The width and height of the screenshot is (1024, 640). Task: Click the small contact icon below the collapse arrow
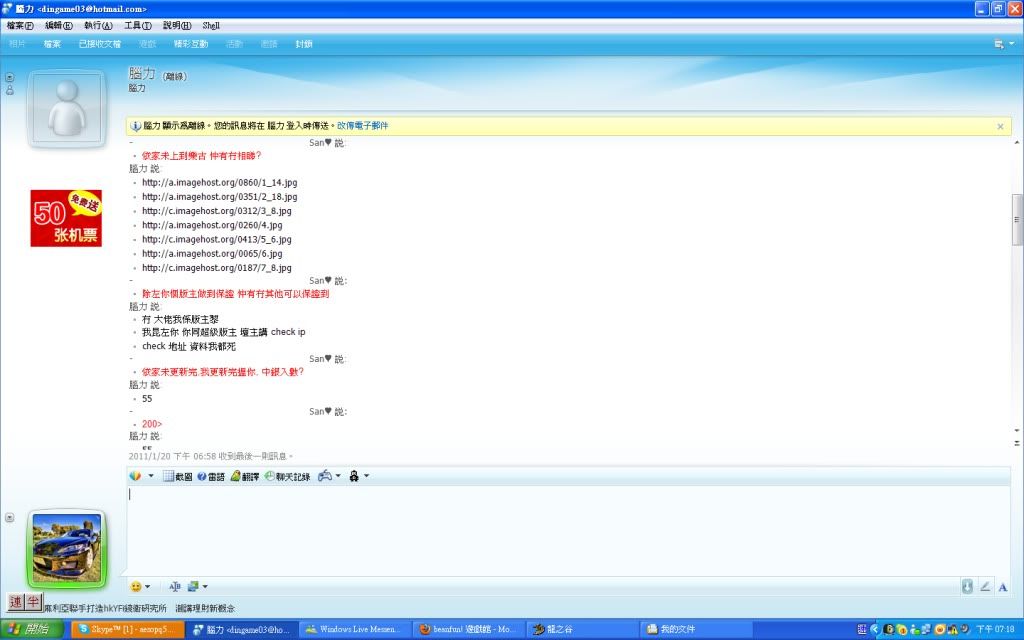[x=10, y=90]
